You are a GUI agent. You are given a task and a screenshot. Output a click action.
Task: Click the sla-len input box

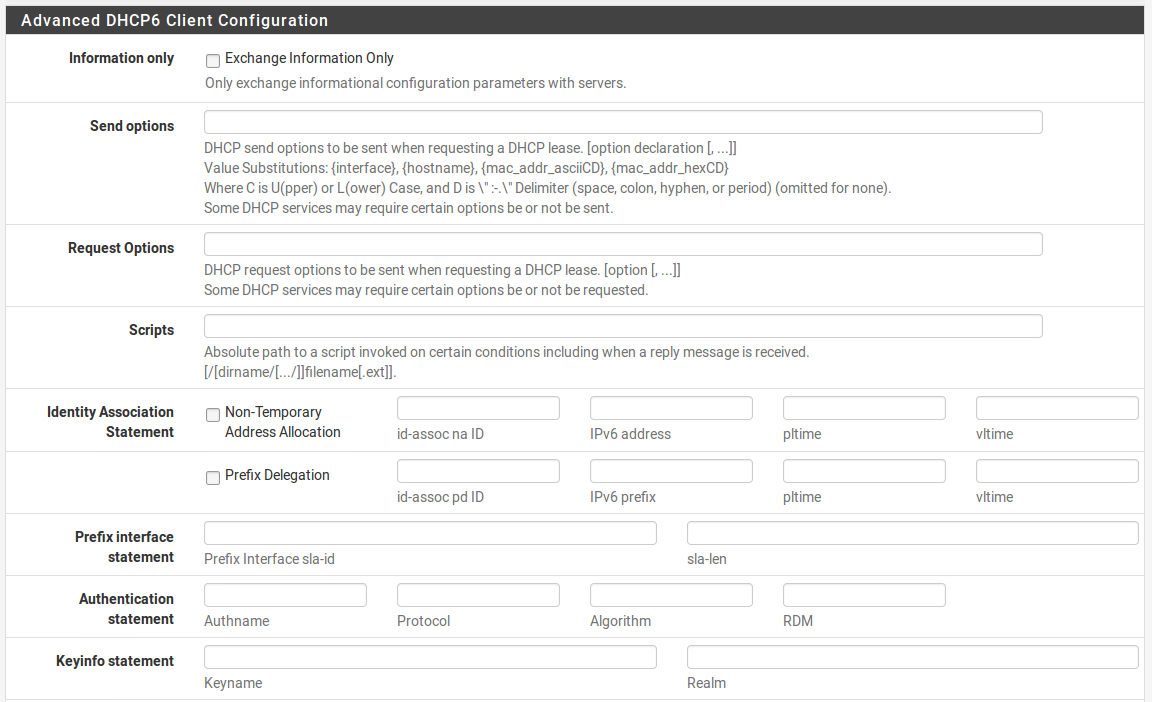point(912,533)
